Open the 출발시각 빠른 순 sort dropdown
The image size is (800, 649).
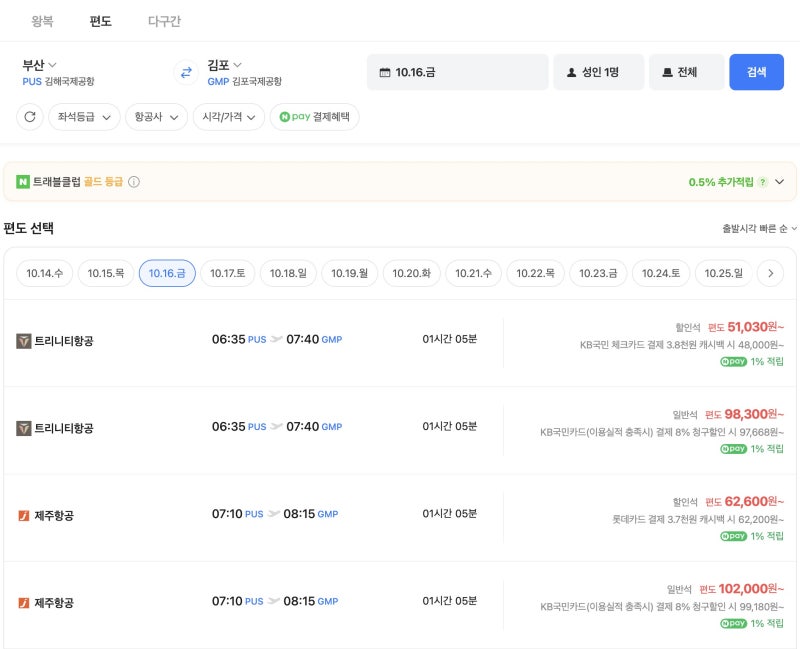[759, 229]
